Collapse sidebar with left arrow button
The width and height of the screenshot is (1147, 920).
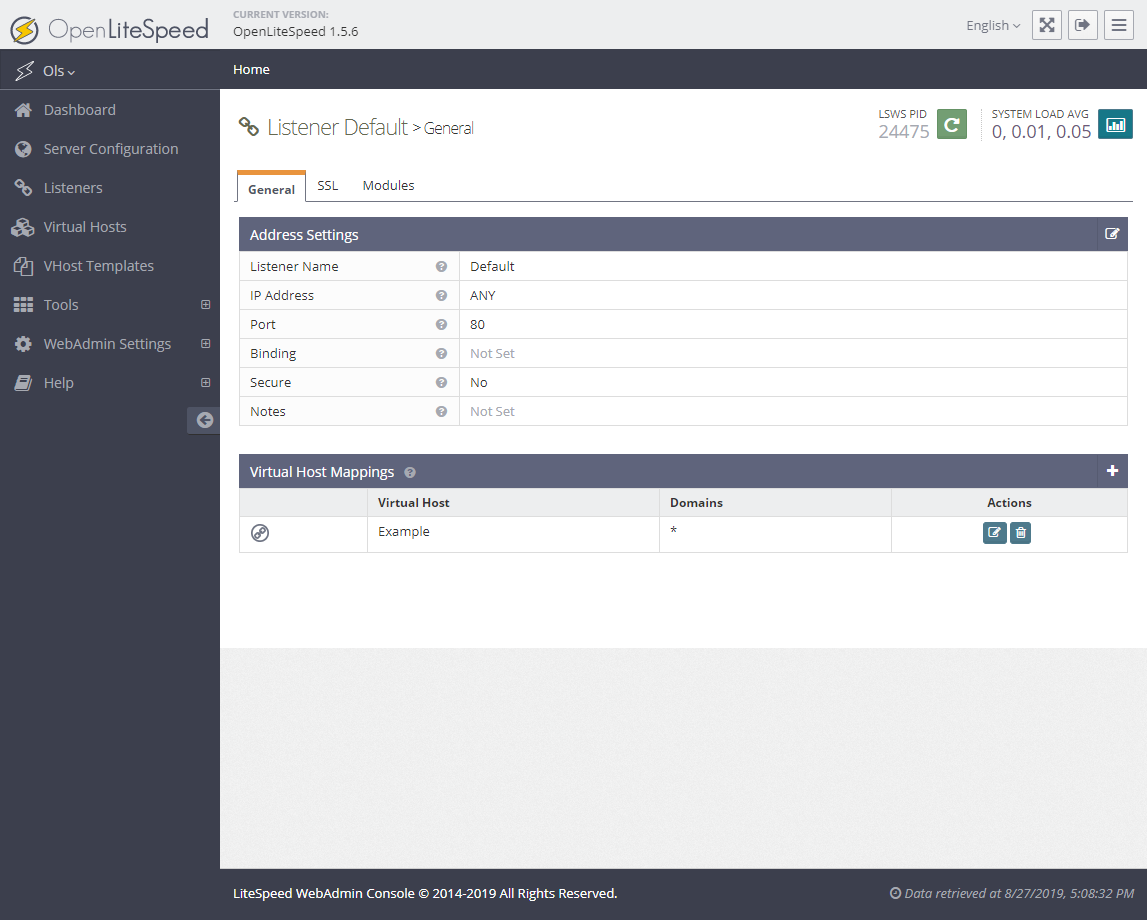click(x=204, y=420)
